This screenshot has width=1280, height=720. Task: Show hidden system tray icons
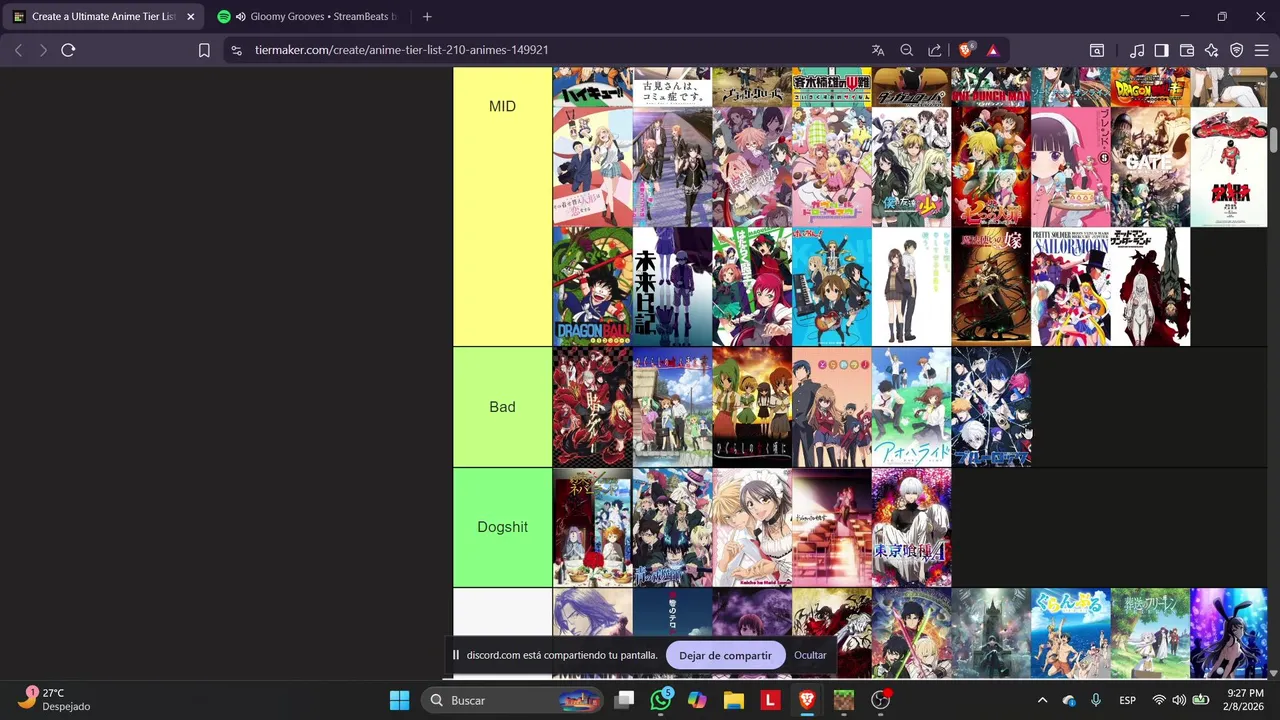(1042, 700)
